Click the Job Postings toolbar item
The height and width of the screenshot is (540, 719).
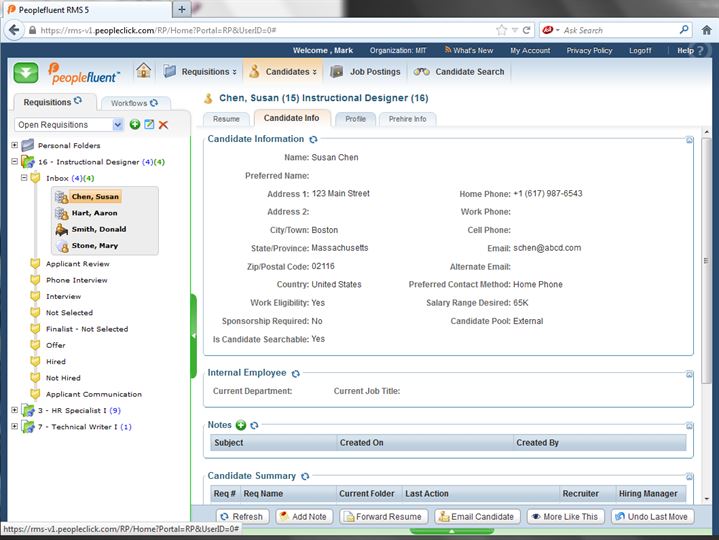click(x=364, y=72)
